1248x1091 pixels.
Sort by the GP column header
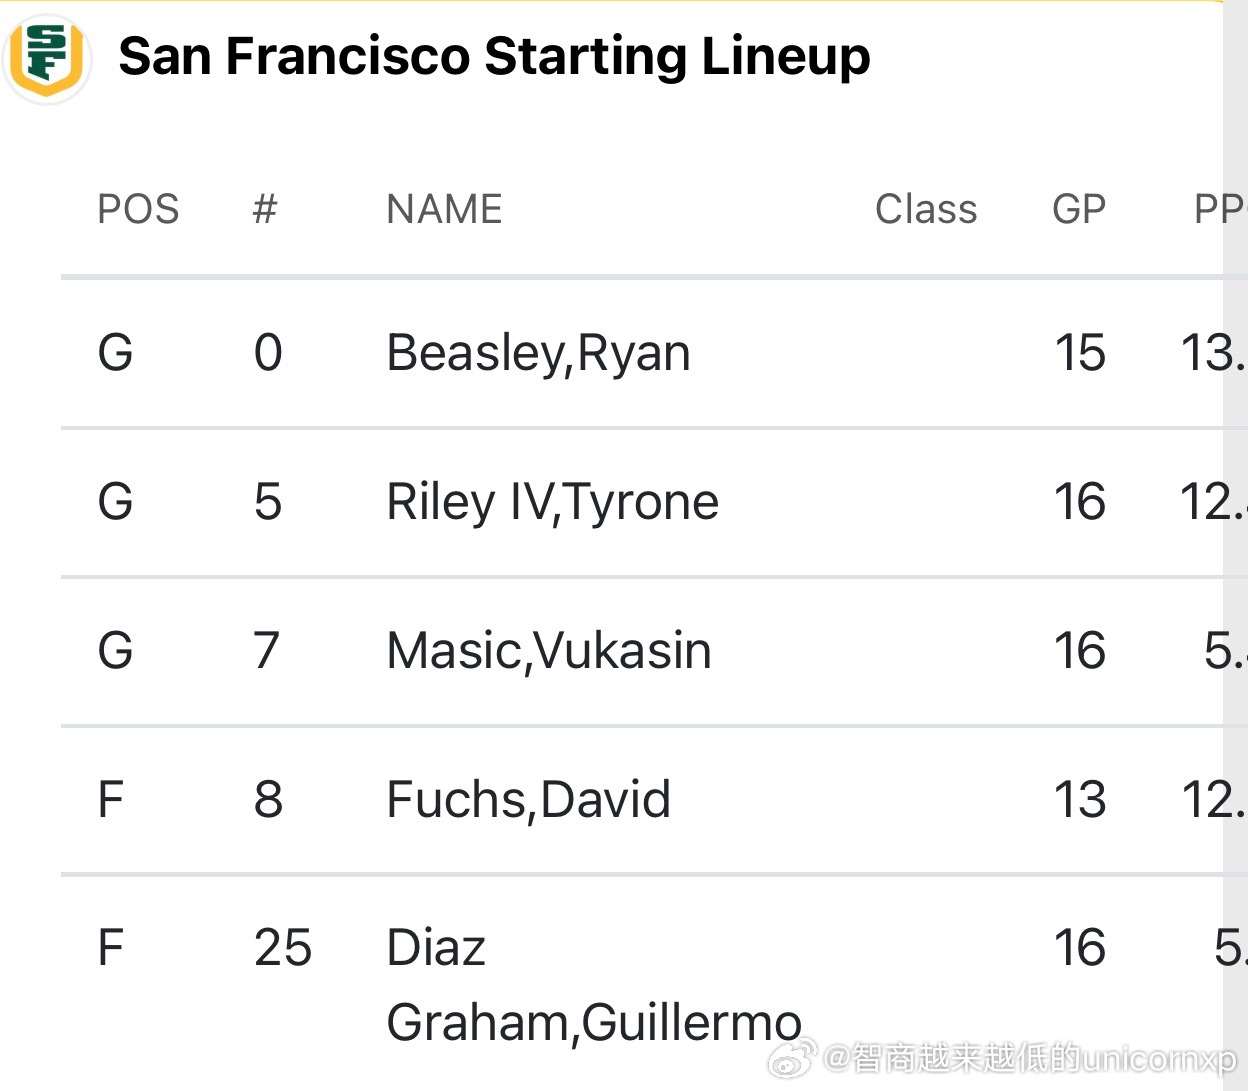[1079, 209]
